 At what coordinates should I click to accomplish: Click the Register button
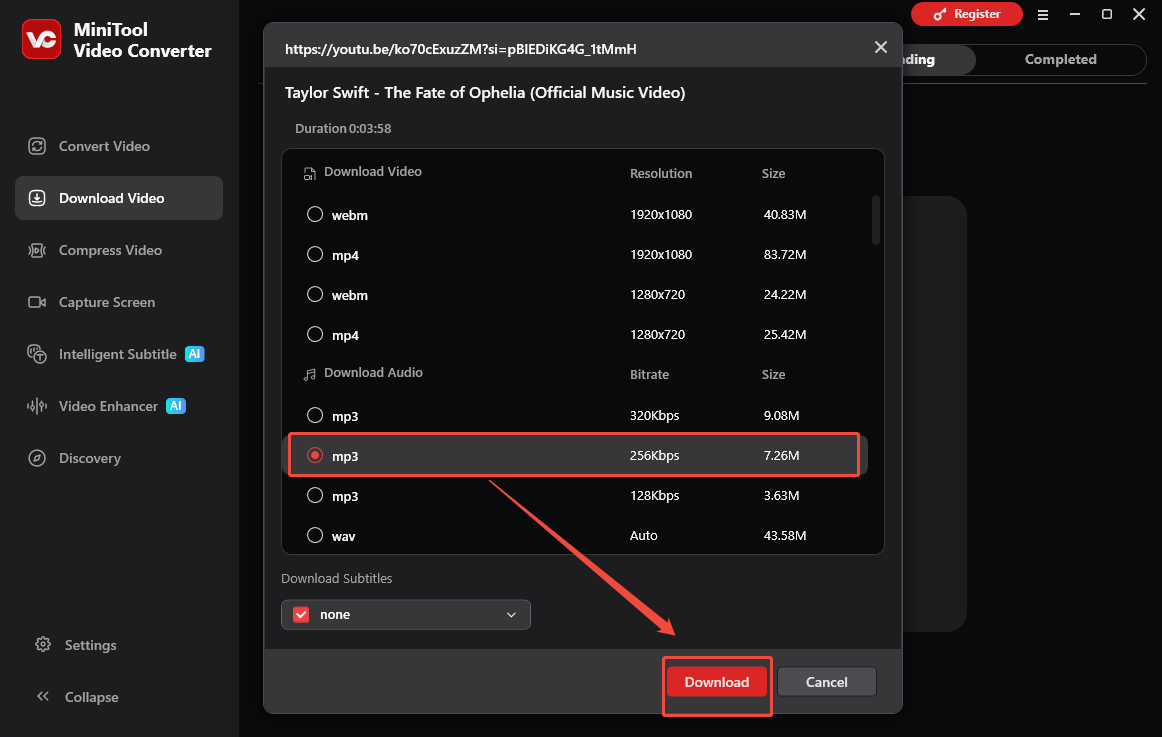[x=966, y=14]
